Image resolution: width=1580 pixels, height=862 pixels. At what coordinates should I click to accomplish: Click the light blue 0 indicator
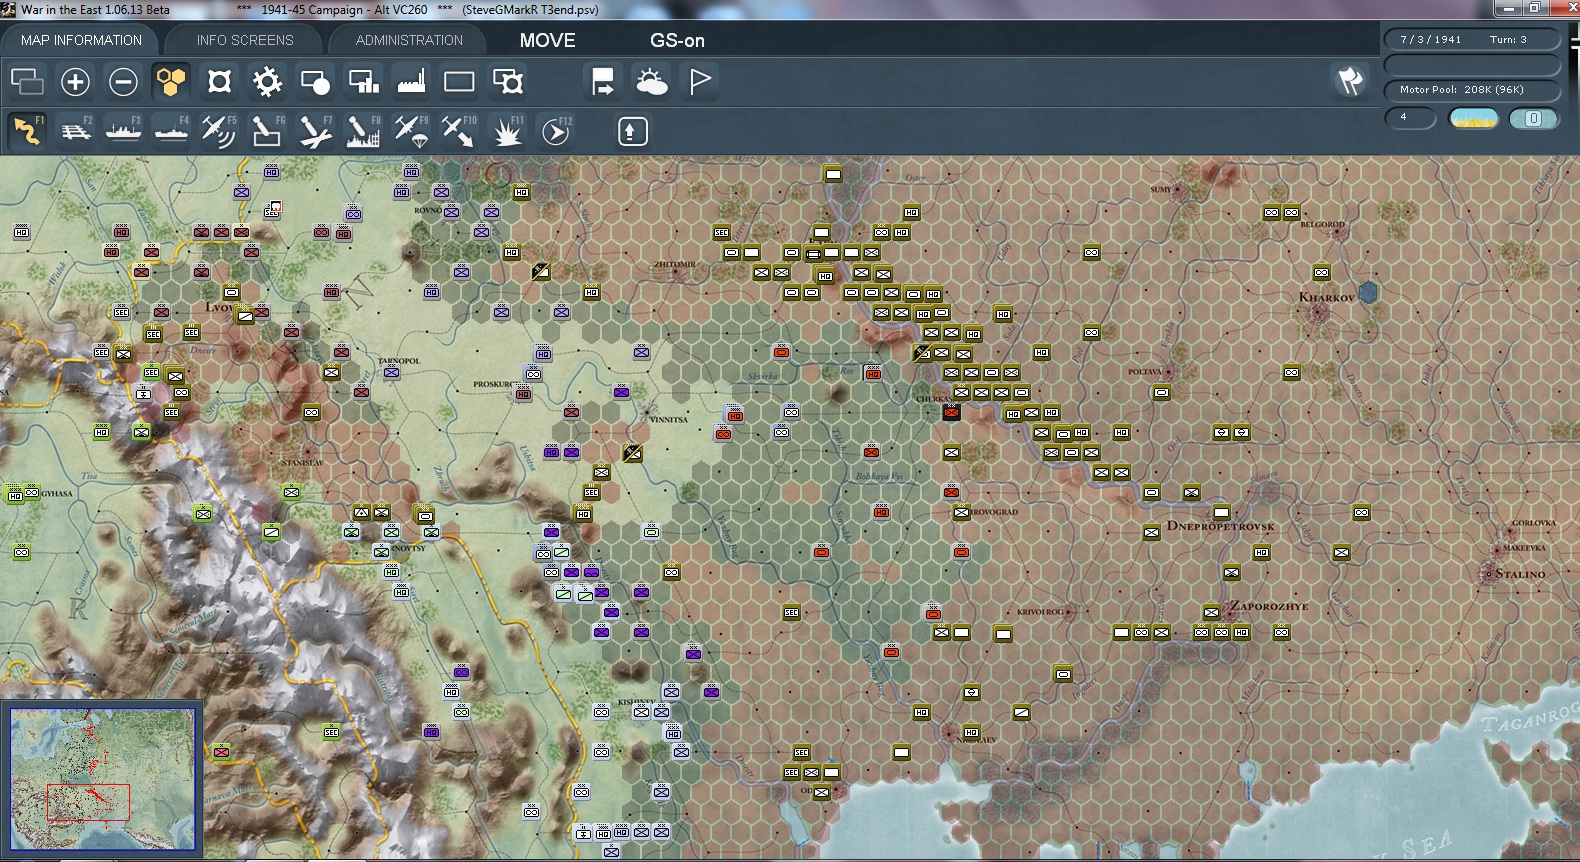(x=1534, y=118)
